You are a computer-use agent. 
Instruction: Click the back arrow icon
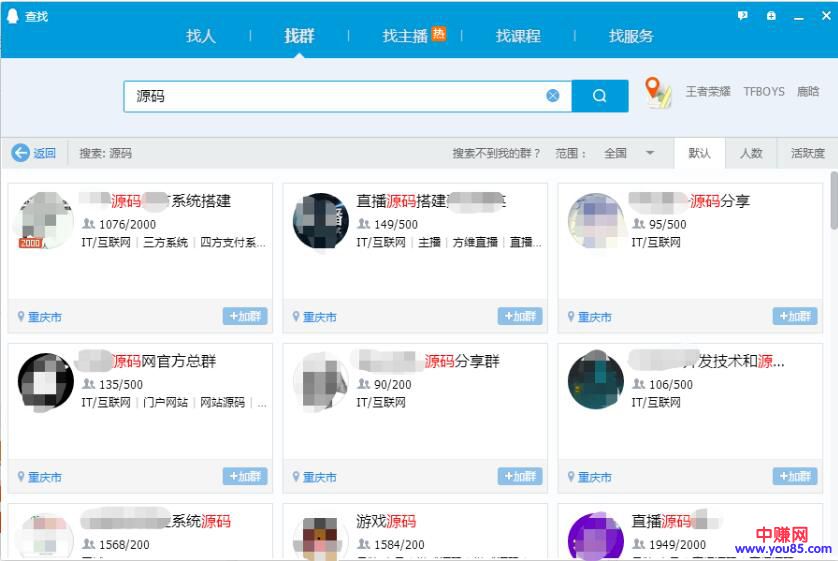pyautogui.click(x=21, y=153)
